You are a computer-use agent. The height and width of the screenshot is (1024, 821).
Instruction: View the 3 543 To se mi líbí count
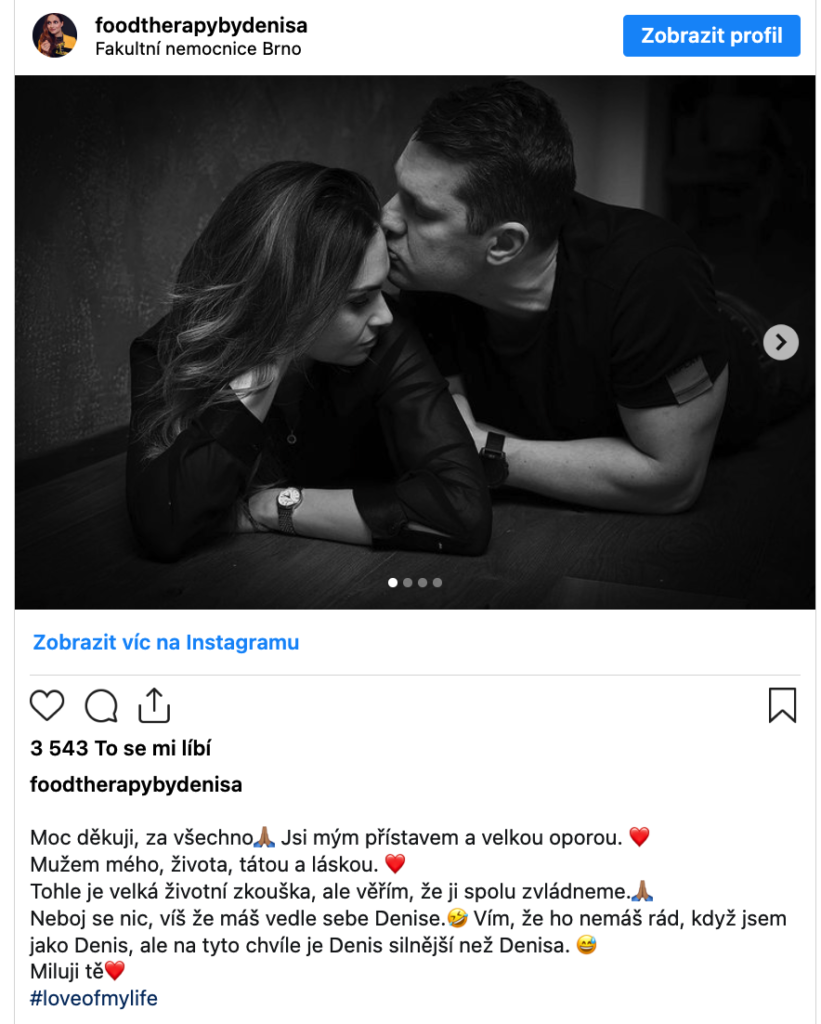pos(121,748)
